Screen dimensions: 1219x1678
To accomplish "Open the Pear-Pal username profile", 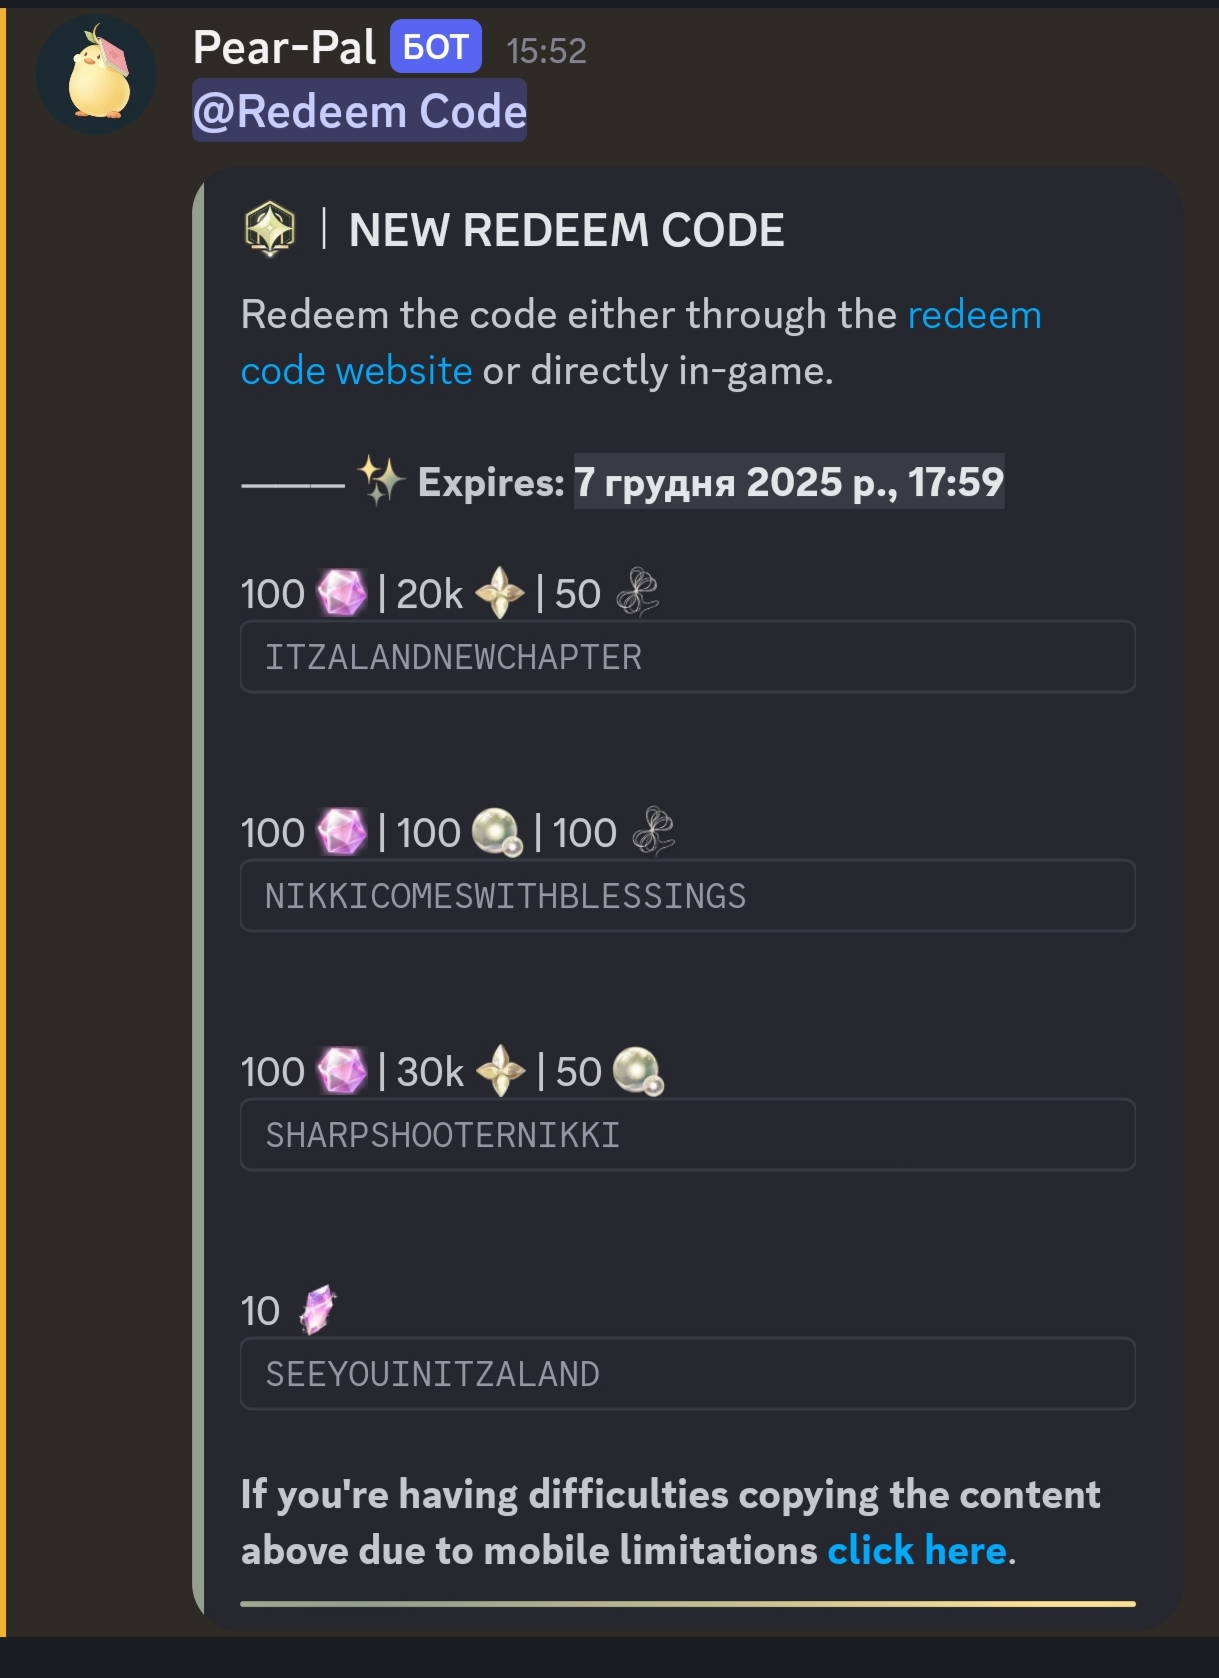I will [284, 47].
